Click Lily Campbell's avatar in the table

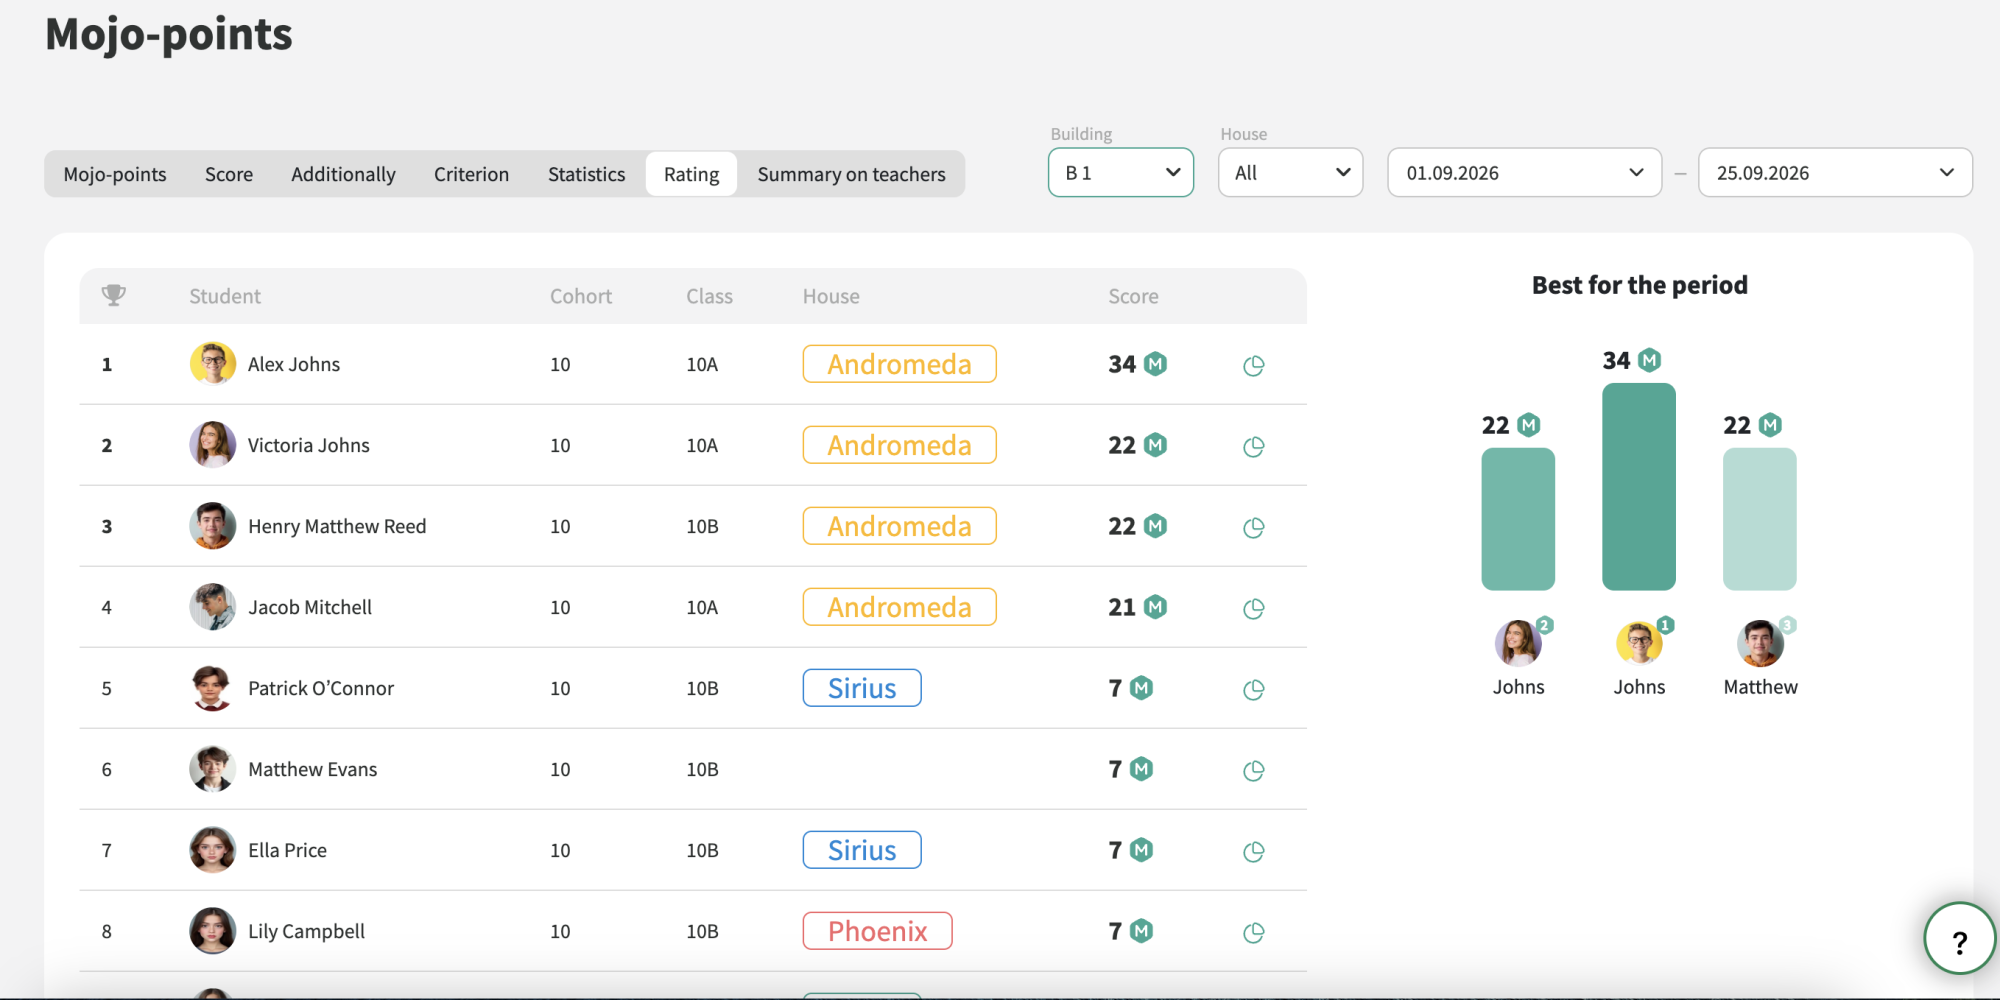coord(213,931)
